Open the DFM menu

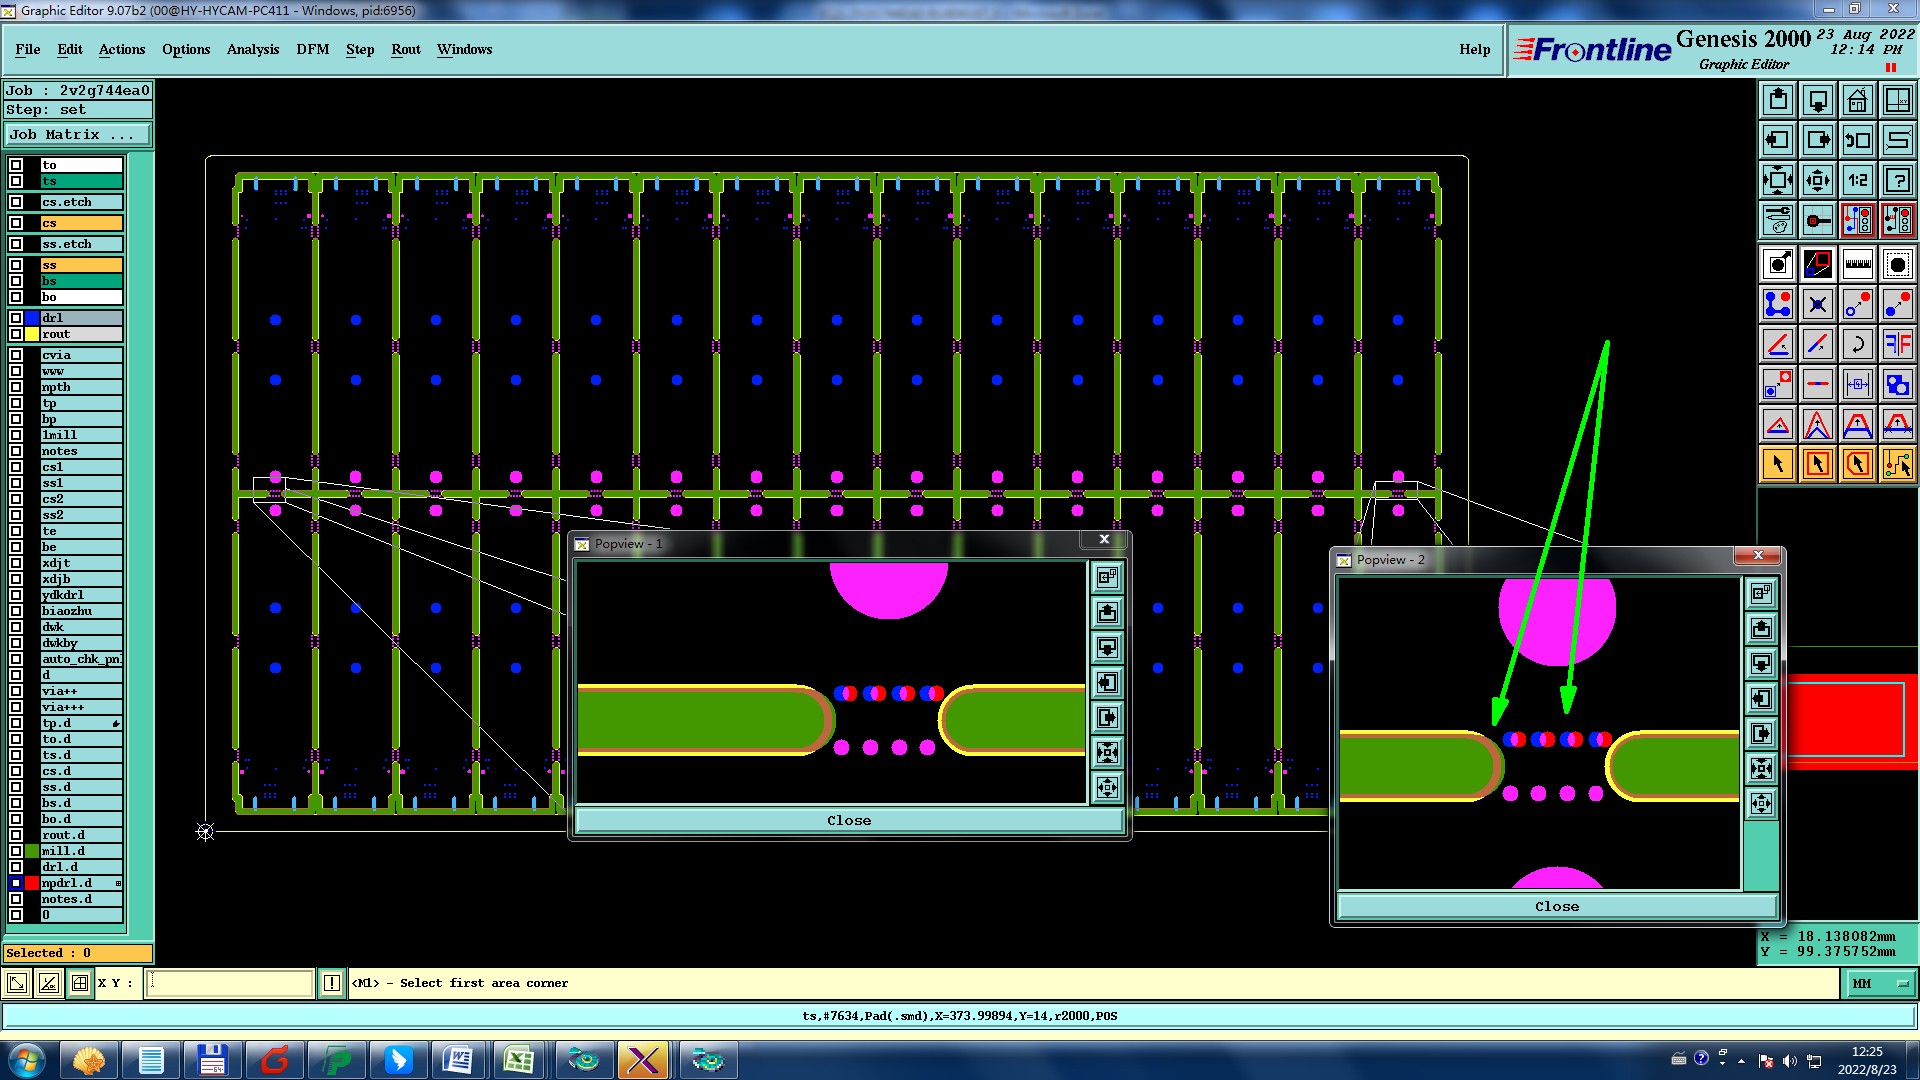tap(312, 49)
